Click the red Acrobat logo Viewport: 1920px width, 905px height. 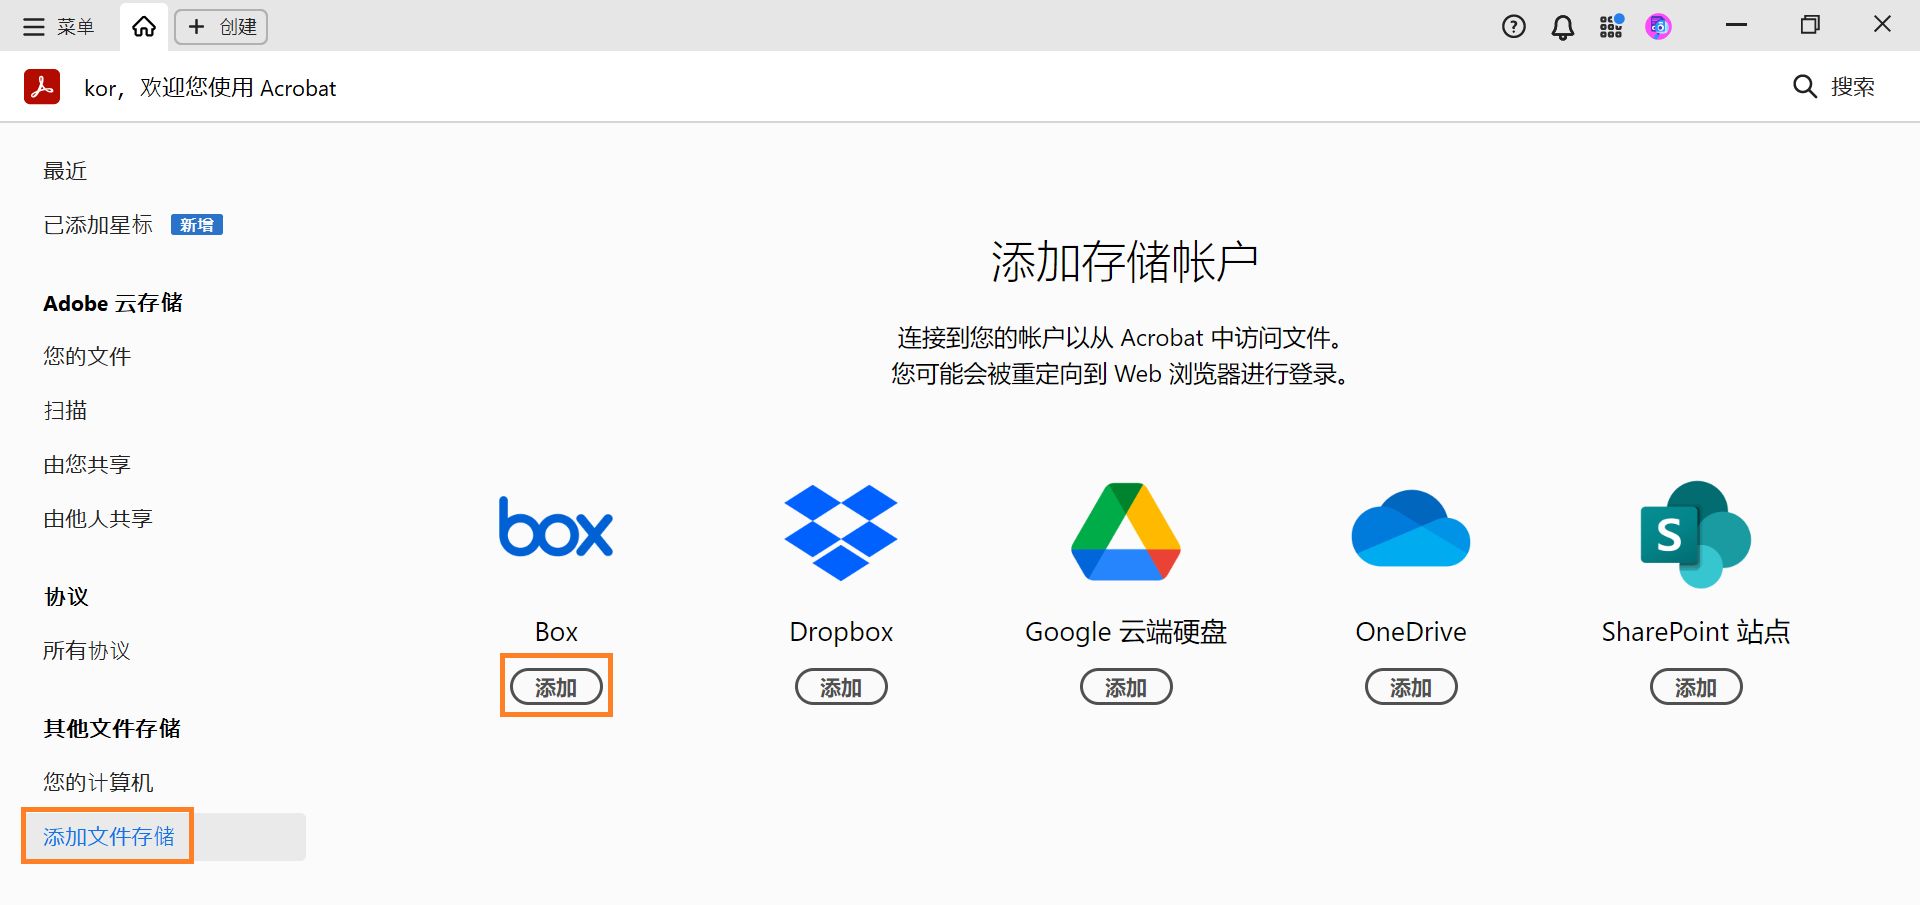pos(41,87)
